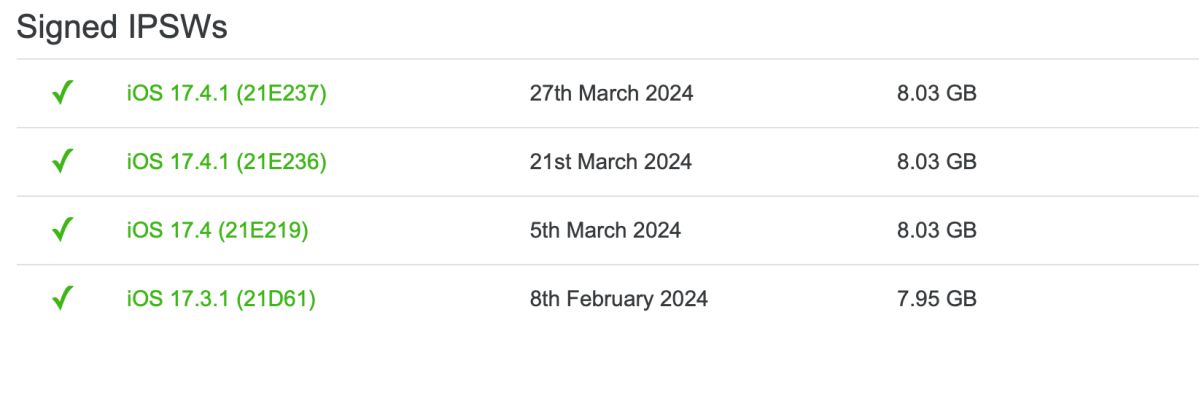Screen dimensions: 1199x417
Task: Click the 8.03 GB size for build 21E236
Action: coord(937,161)
